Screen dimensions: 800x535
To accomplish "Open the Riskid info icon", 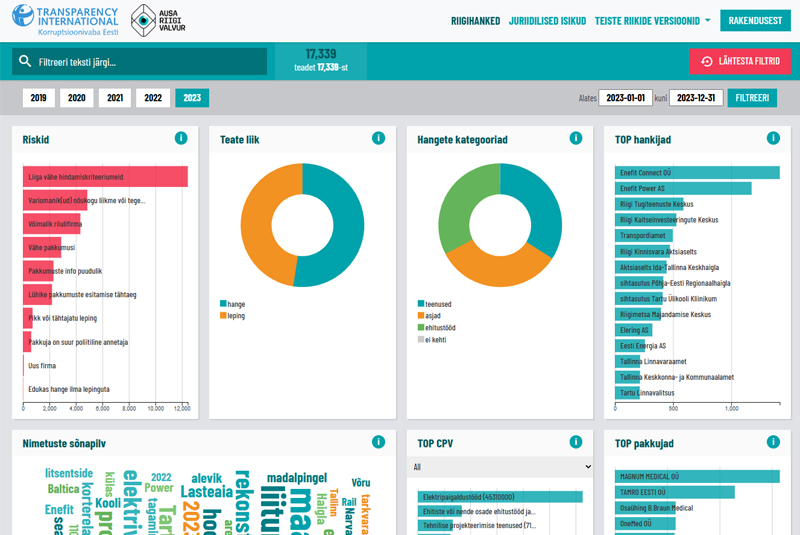I will pyautogui.click(x=181, y=138).
